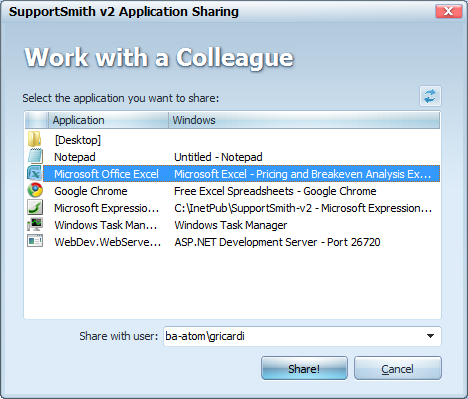Select the [Desktop] entry
468x399 pixels.
coord(77,140)
